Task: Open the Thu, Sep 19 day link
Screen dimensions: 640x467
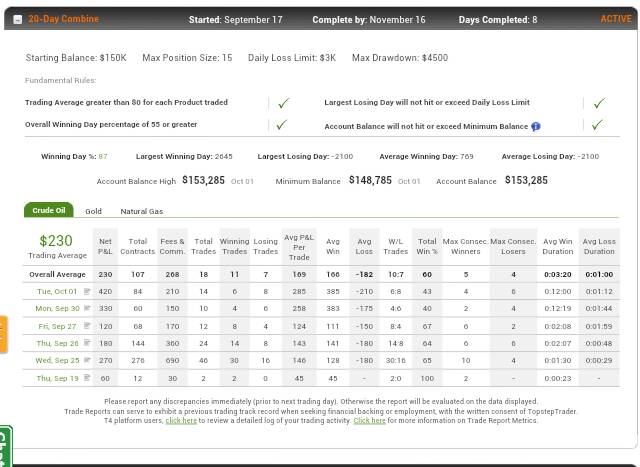Action: (x=57, y=378)
